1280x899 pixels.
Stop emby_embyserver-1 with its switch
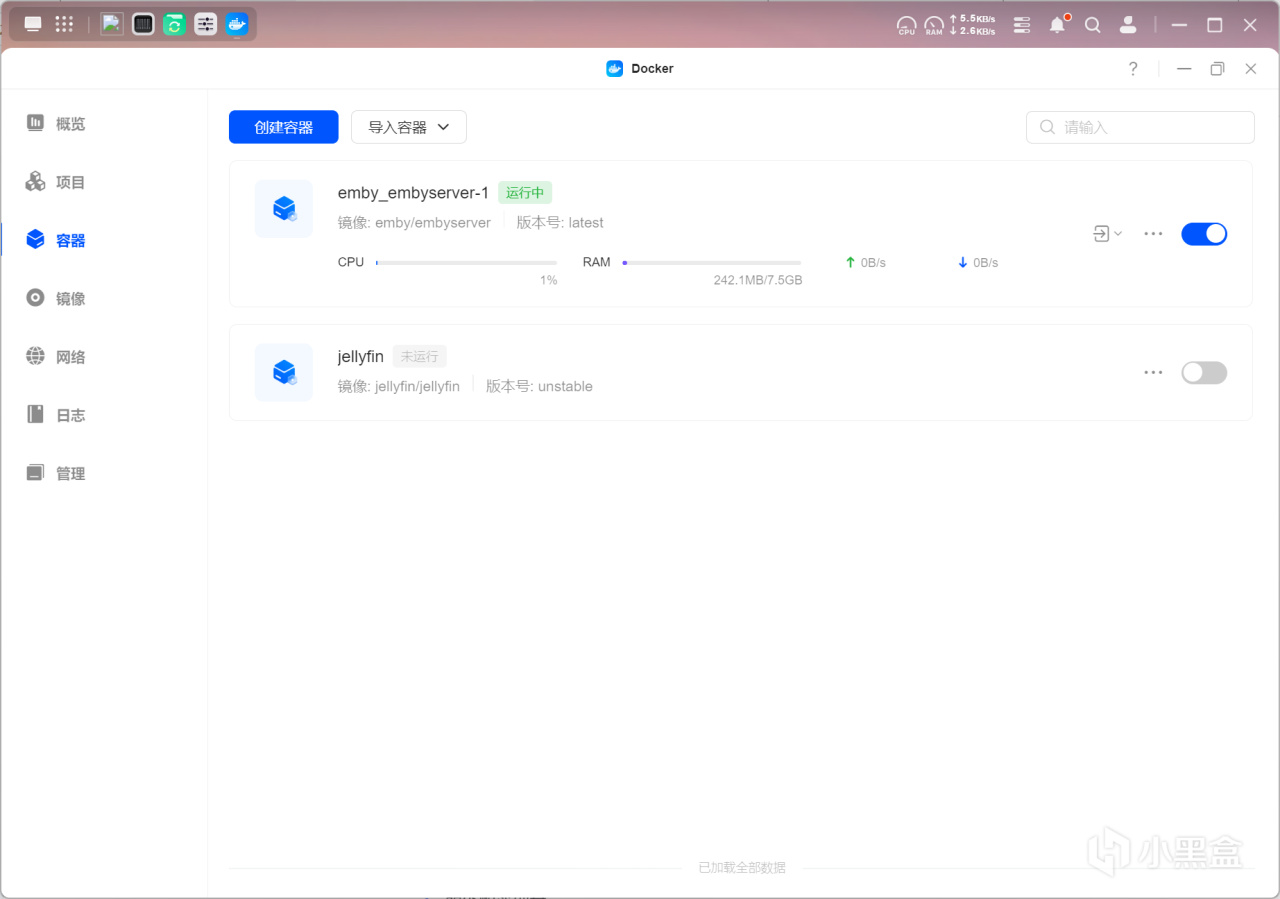tap(1204, 234)
